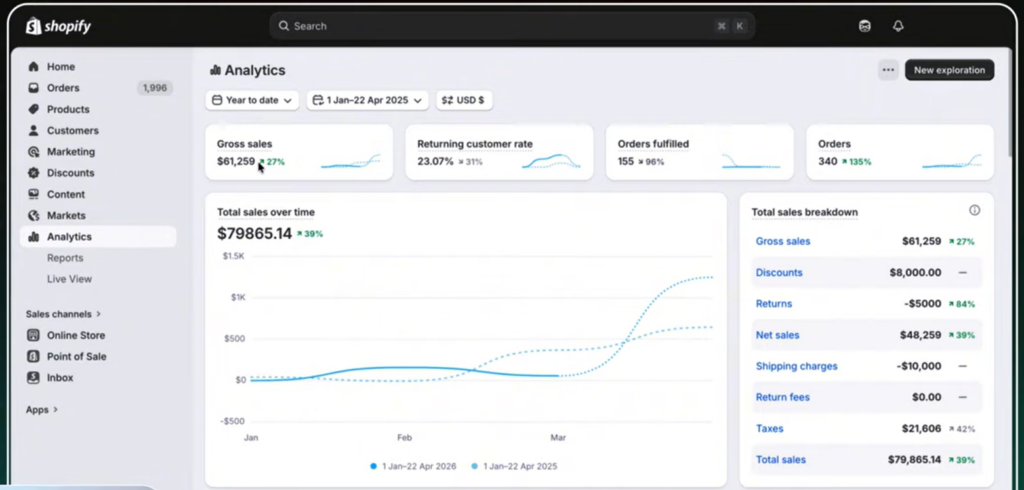Open the Net sales link in breakdown
Image resolution: width=1024 pixels, height=490 pixels.
(777, 335)
